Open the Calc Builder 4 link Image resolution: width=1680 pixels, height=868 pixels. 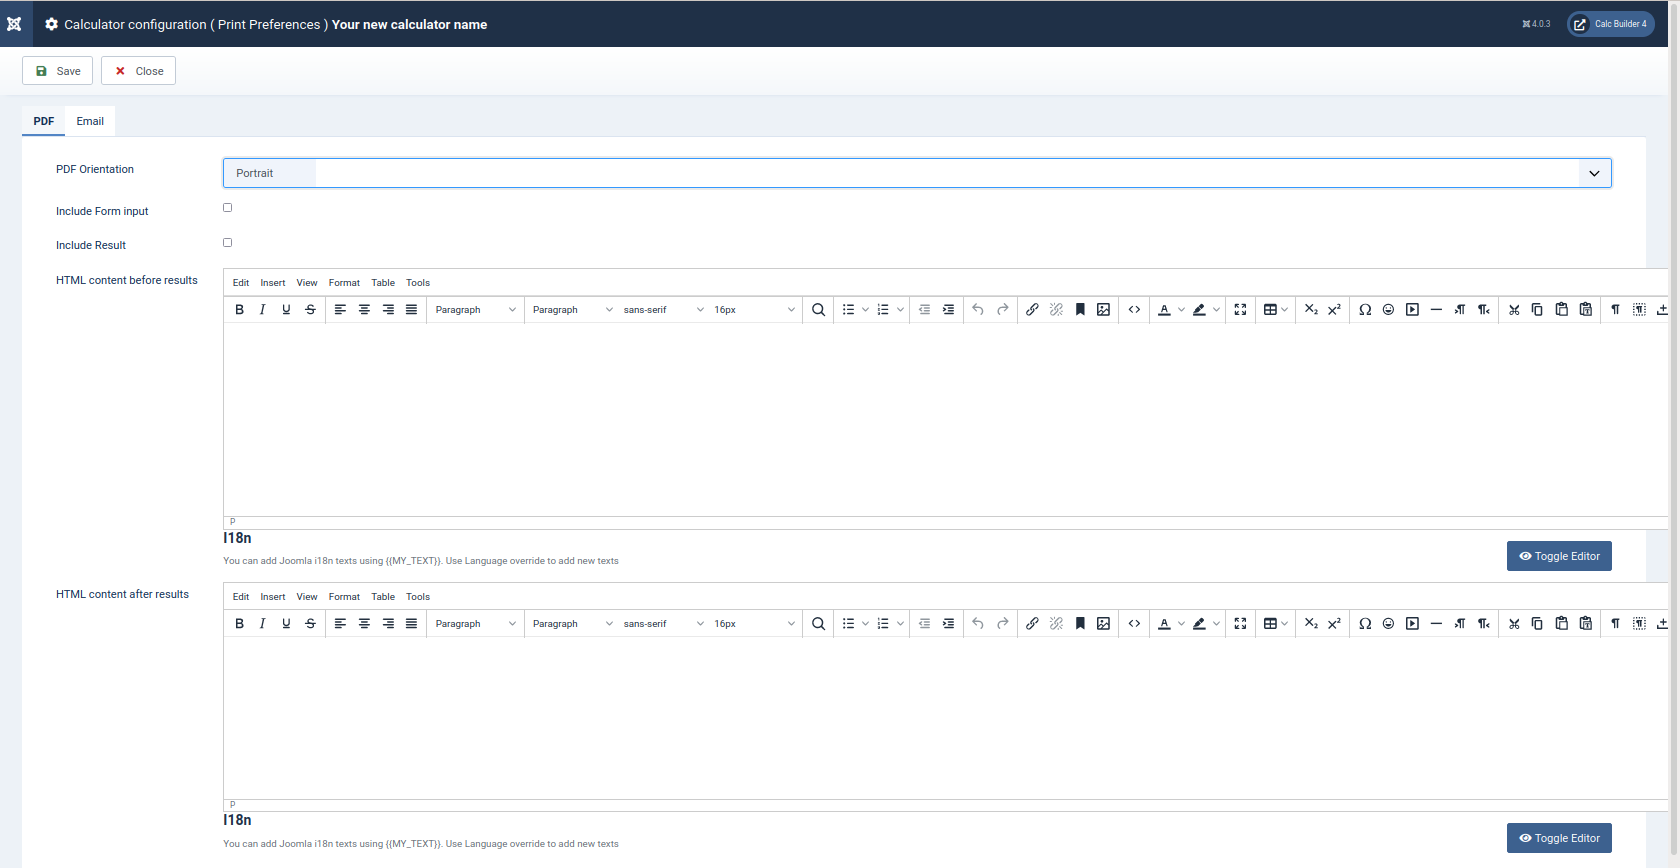click(x=1610, y=24)
